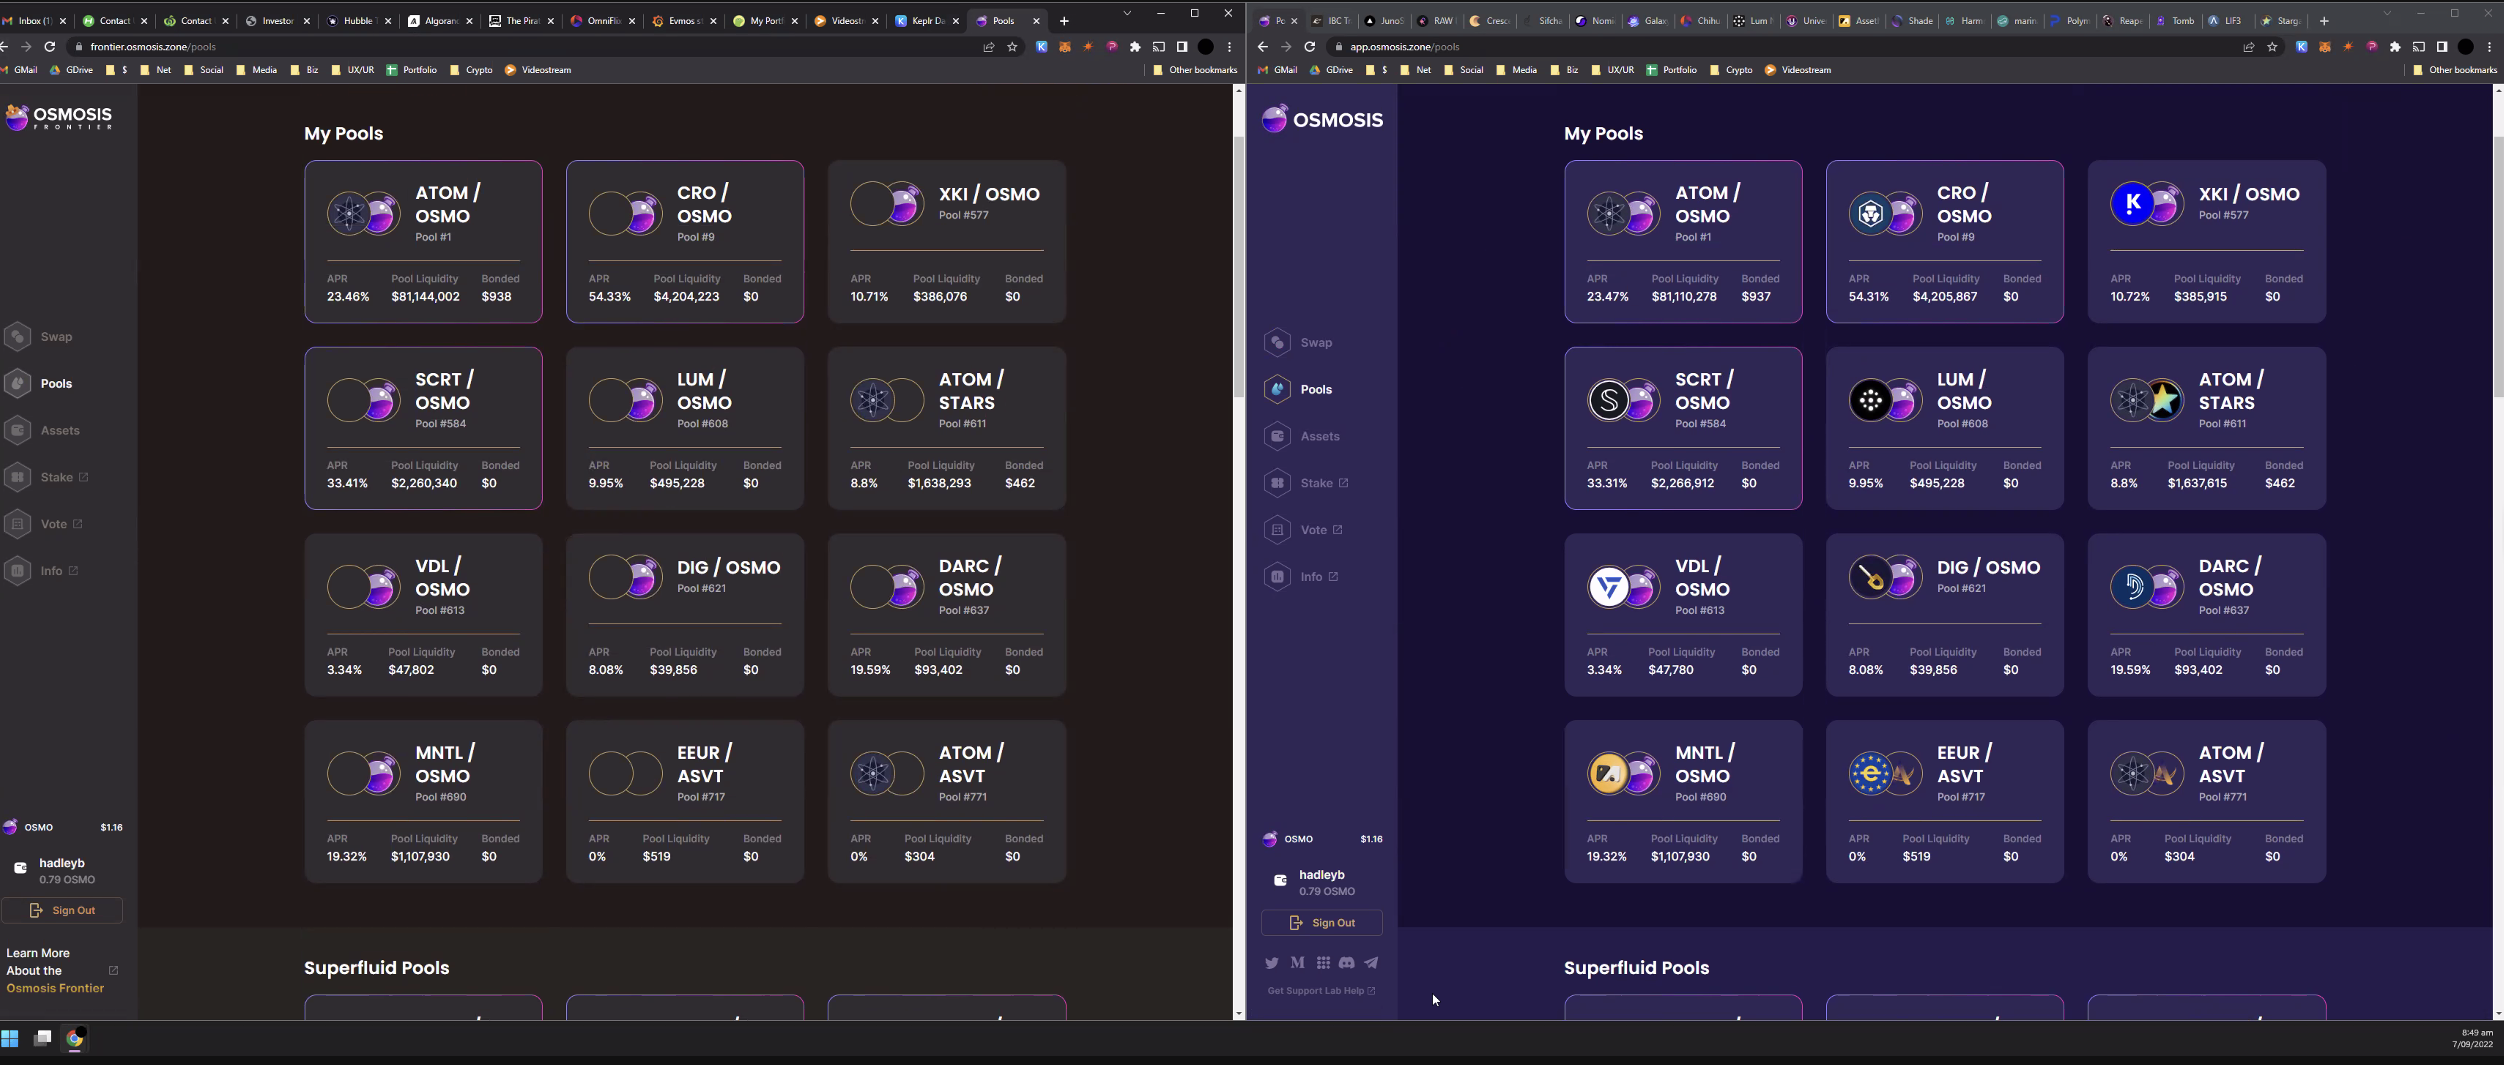This screenshot has height=1065, width=2504.
Task: Open the Vote page from the sidebar
Action: point(18,523)
